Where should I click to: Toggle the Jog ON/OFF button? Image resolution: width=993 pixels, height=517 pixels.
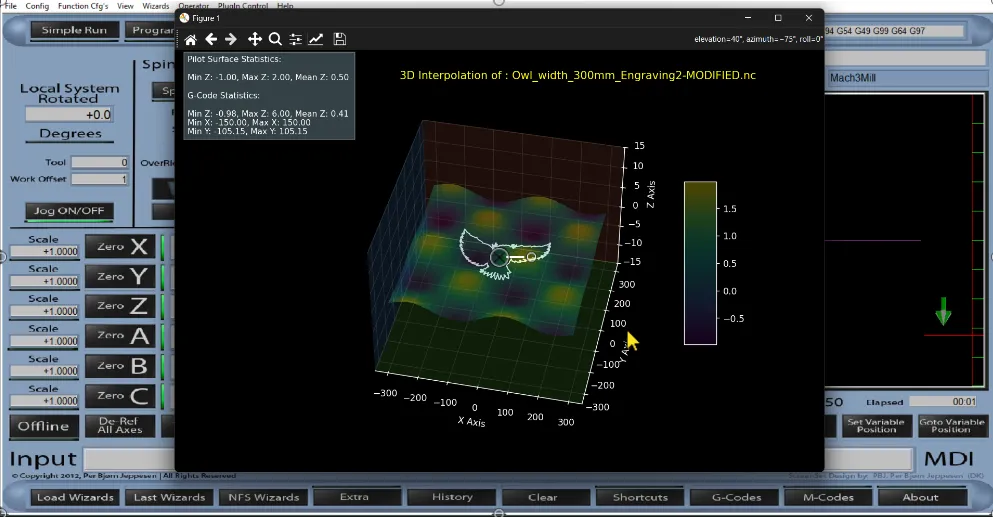click(69, 212)
